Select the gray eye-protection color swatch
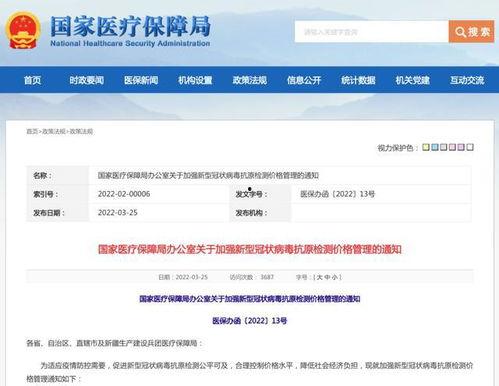 coord(443,147)
